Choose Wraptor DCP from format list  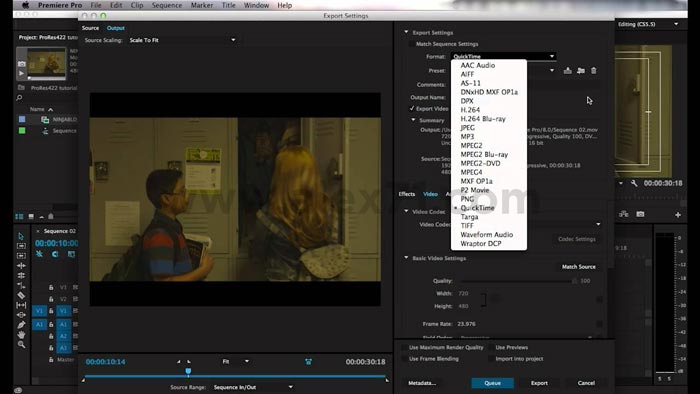point(481,244)
